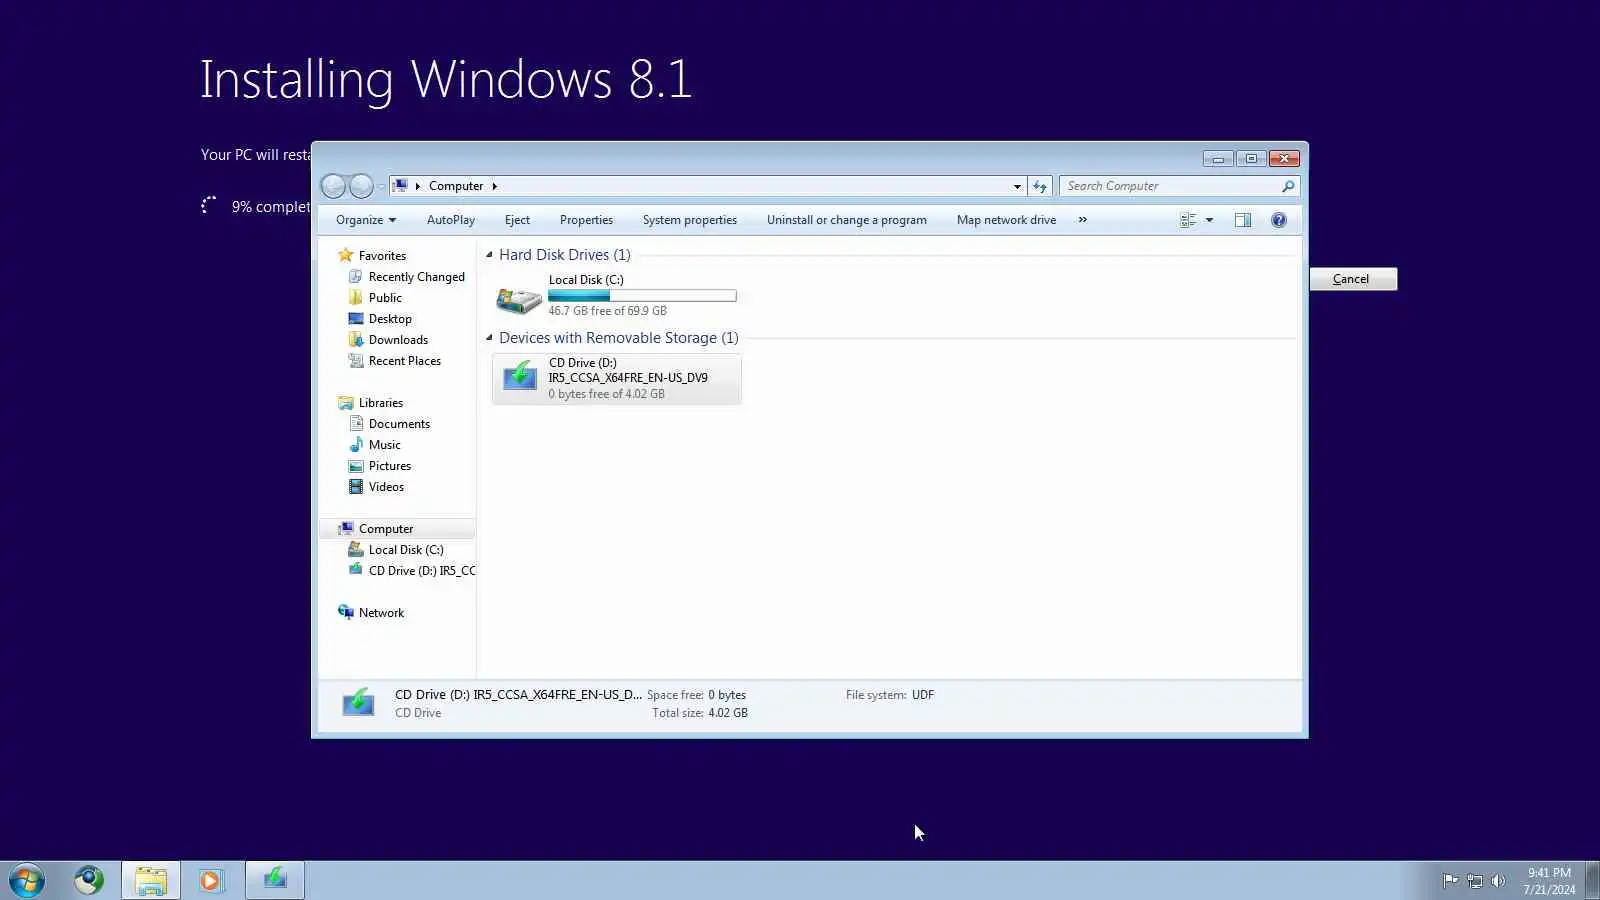Viewport: 1600px width, 900px height.
Task: Click the Forward navigation arrow in Explorer
Action: pyautogui.click(x=361, y=186)
